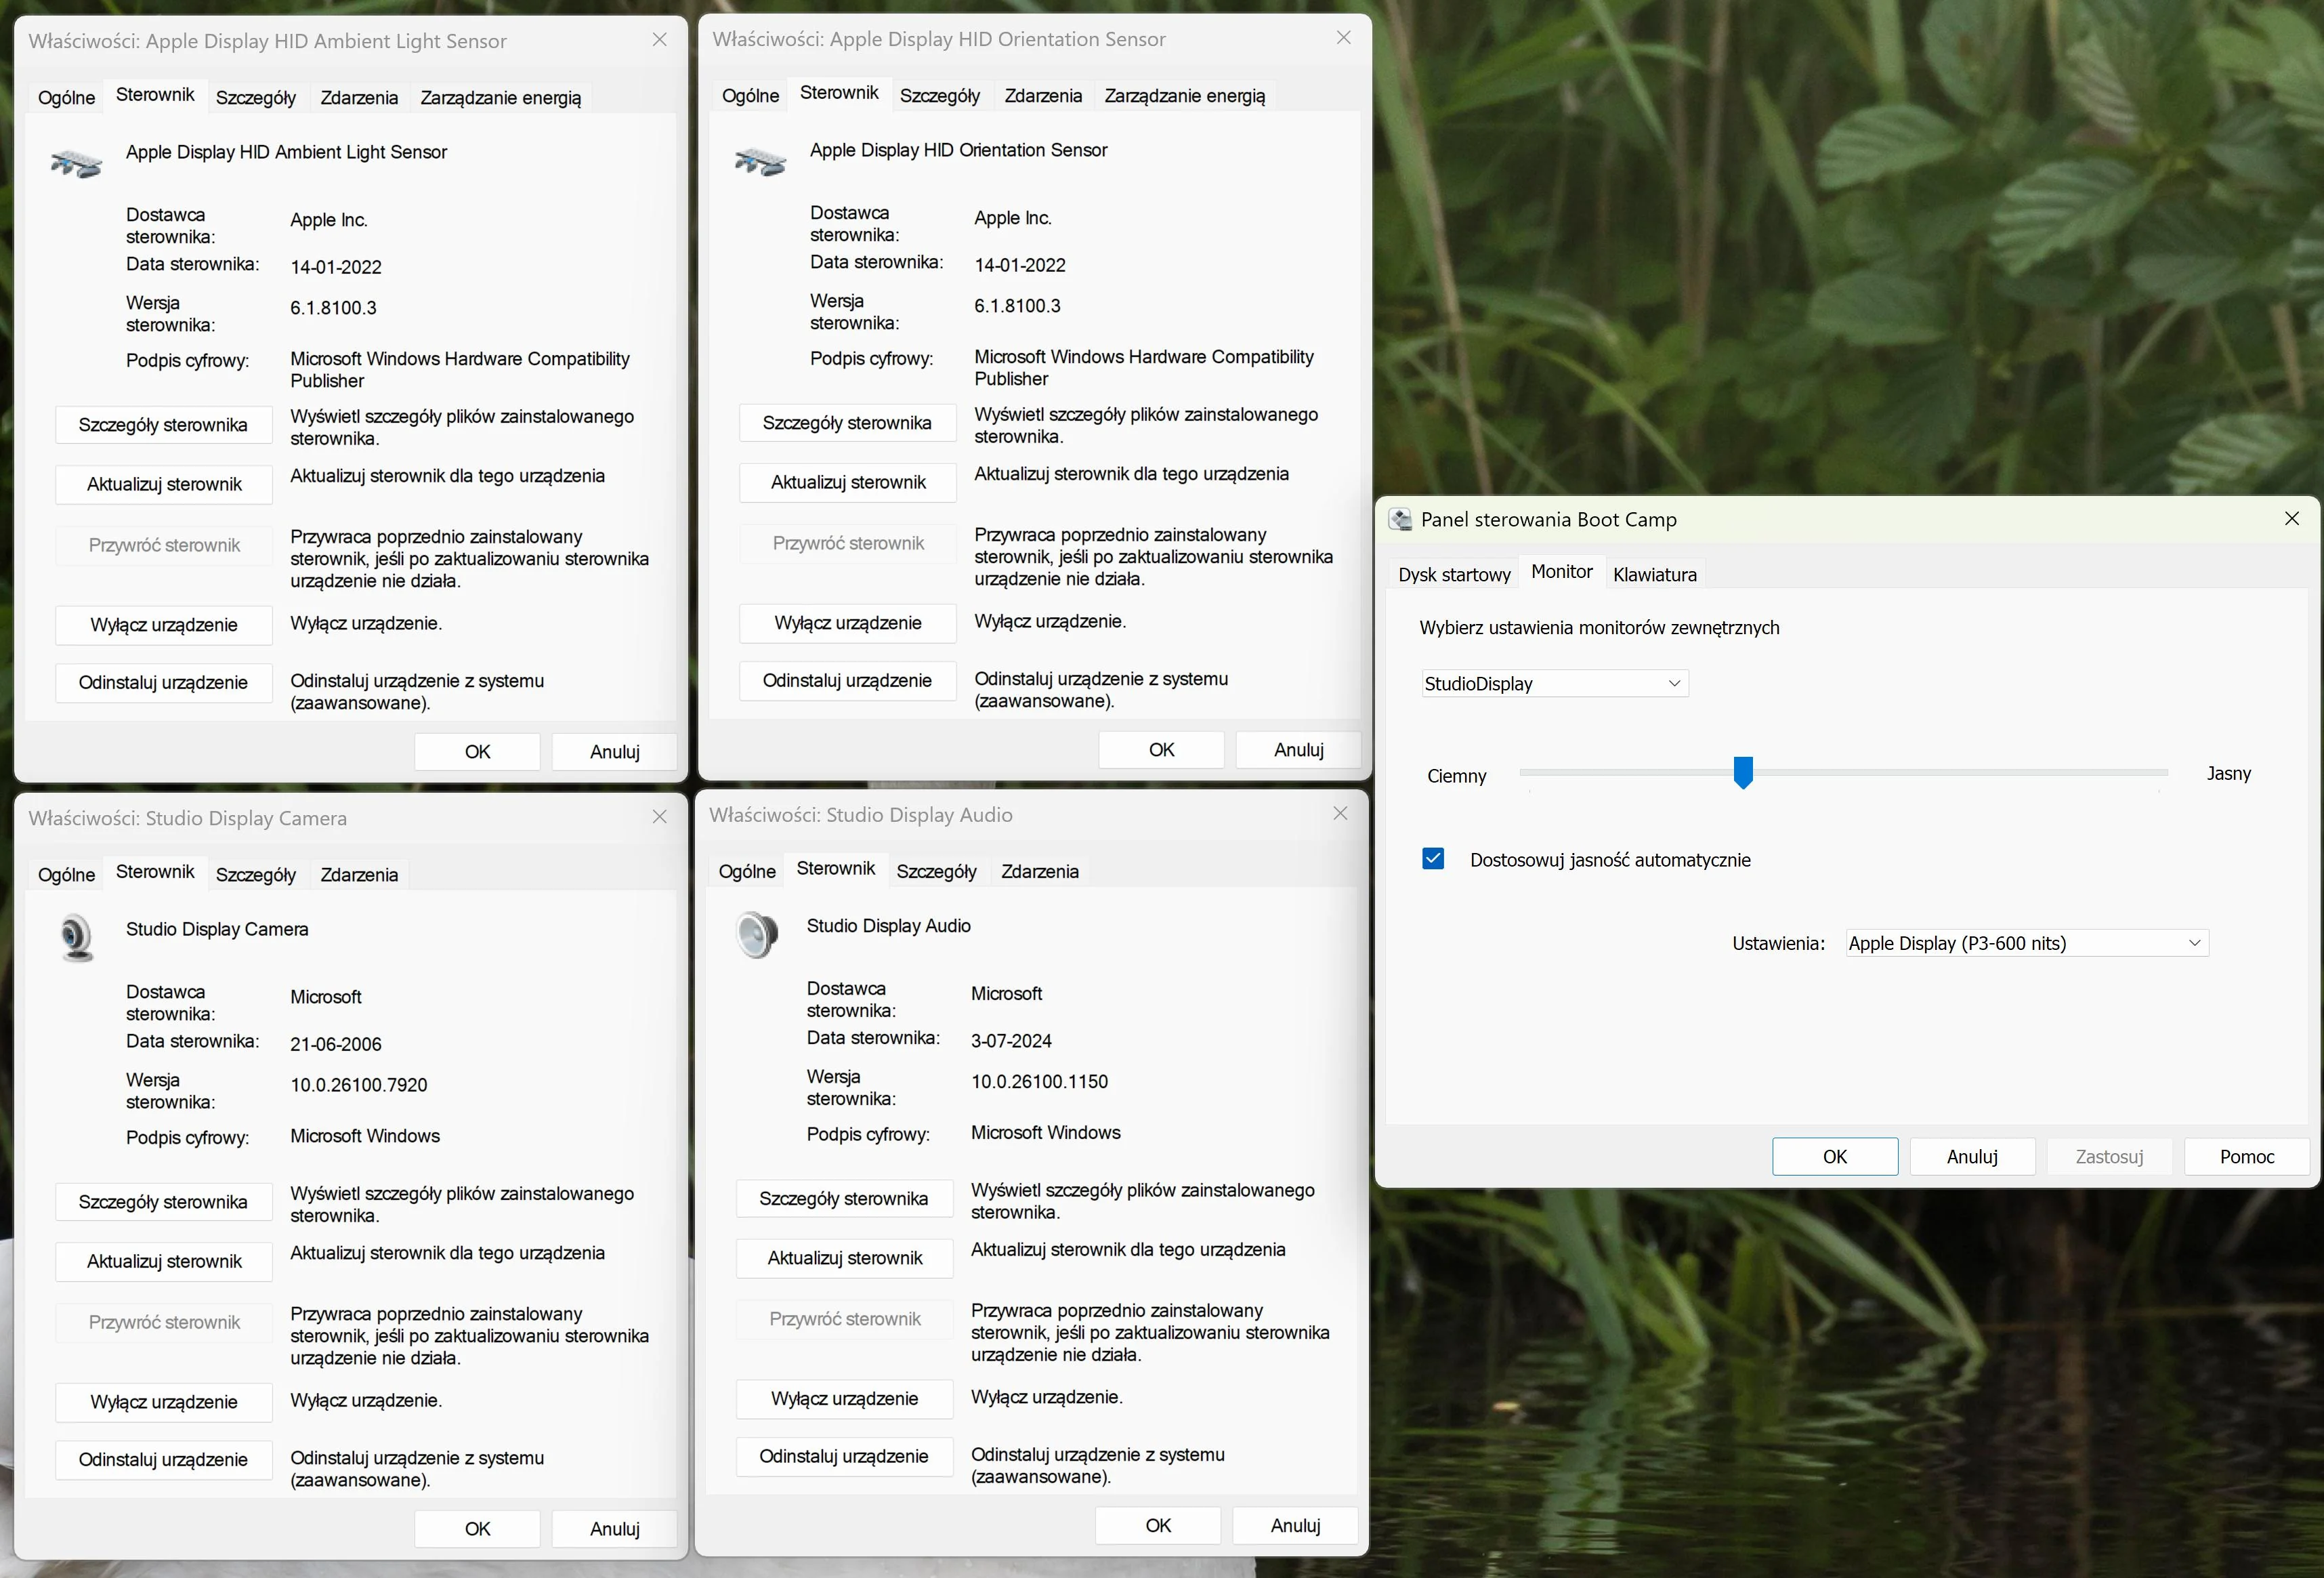Image resolution: width=2324 pixels, height=1578 pixels.
Task: Click 'Szczegóły sterownika' for Ambient Light Sensor
Action: (164, 424)
